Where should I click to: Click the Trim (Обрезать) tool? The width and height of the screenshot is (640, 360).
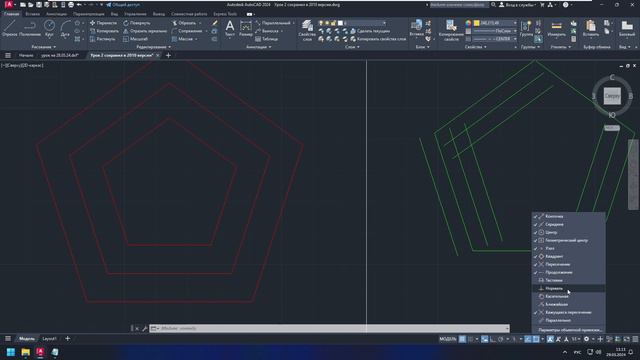coord(184,23)
